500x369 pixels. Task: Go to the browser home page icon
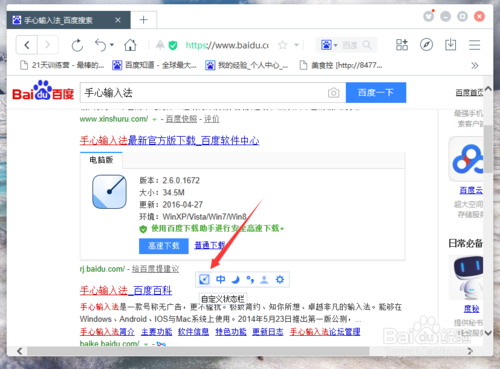tap(130, 45)
